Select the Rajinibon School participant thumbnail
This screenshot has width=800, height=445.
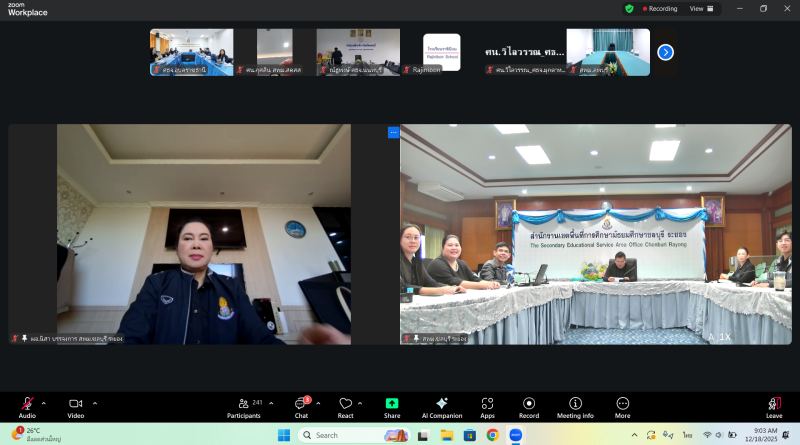(x=441, y=52)
